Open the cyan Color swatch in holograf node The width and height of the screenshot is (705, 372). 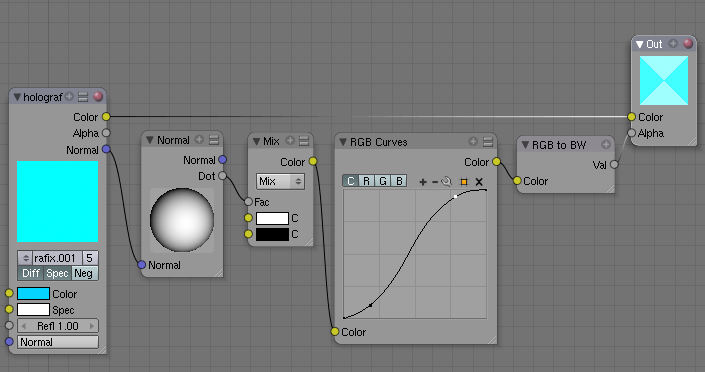click(33, 294)
